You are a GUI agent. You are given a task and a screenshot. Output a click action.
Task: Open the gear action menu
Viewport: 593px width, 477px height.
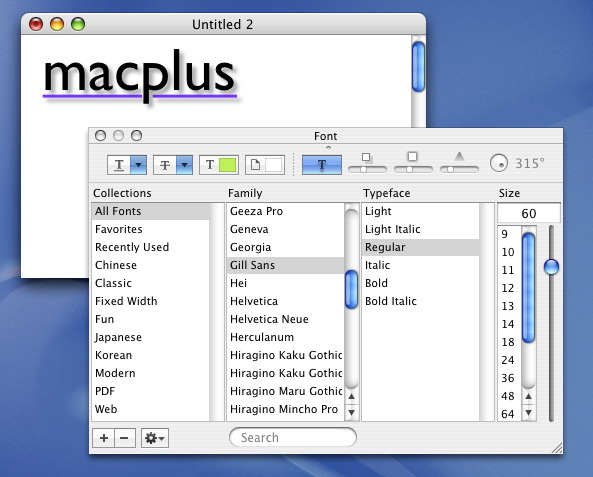pos(155,438)
